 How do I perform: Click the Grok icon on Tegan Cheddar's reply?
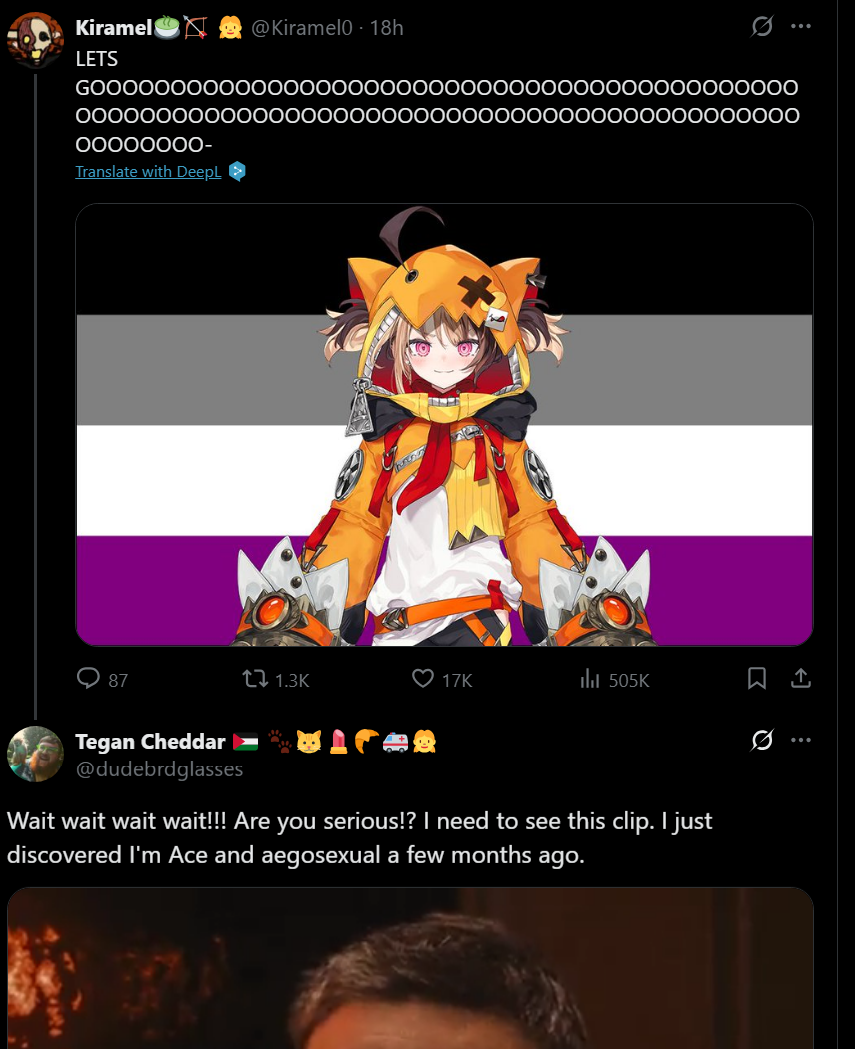click(762, 740)
